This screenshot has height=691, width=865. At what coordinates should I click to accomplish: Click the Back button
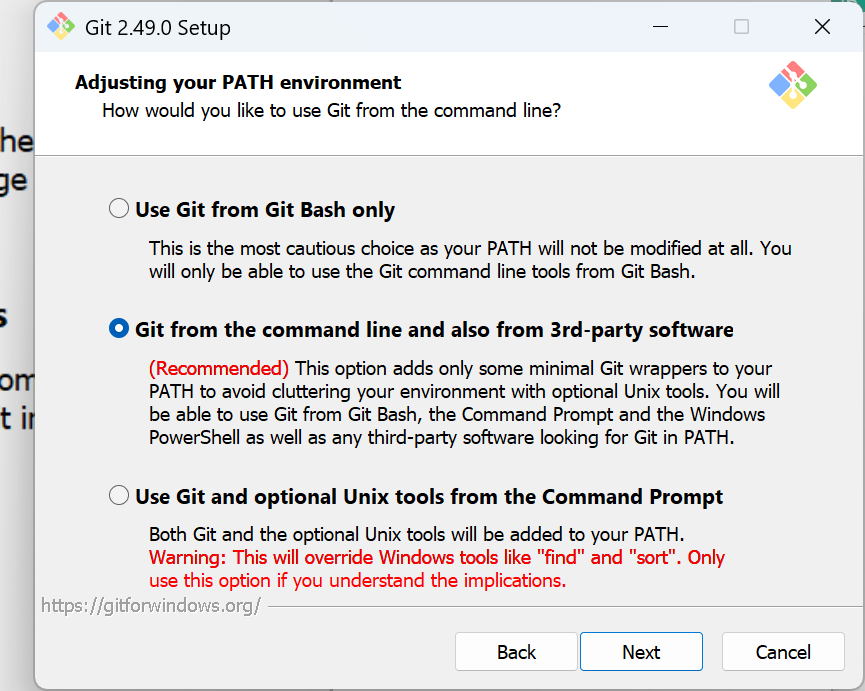516,652
